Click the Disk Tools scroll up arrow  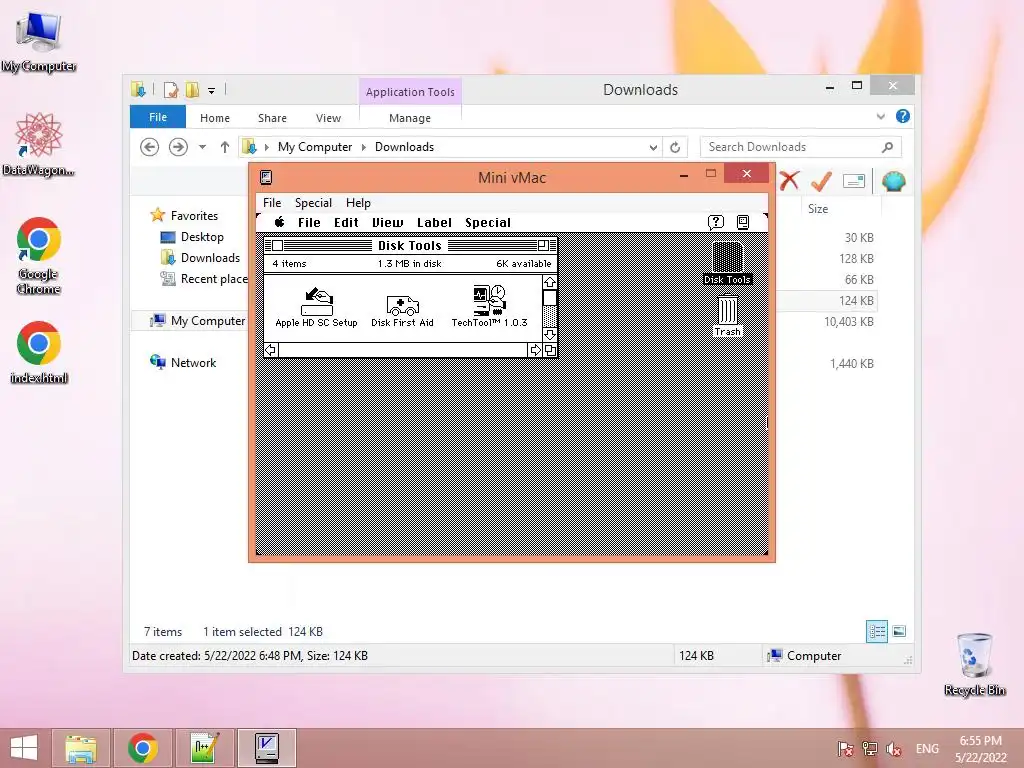tap(550, 282)
